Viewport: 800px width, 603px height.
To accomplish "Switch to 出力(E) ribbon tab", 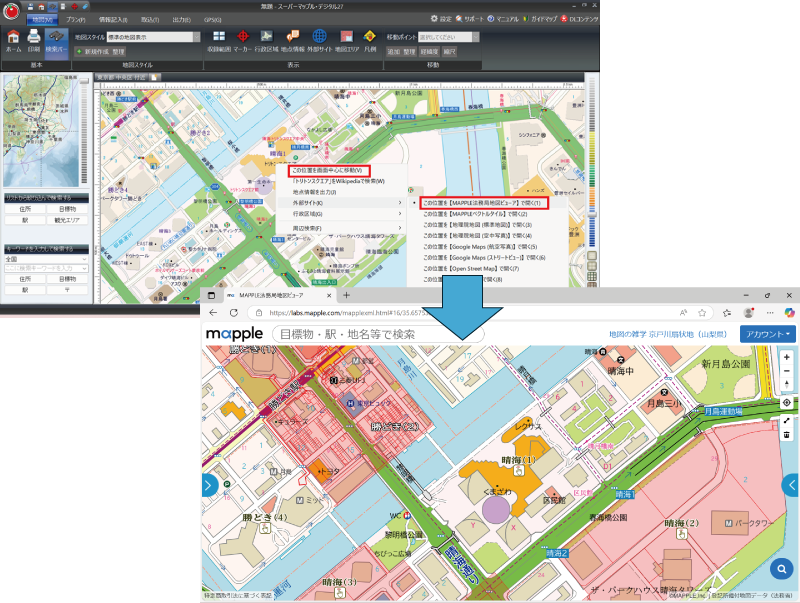I will (x=182, y=19).
